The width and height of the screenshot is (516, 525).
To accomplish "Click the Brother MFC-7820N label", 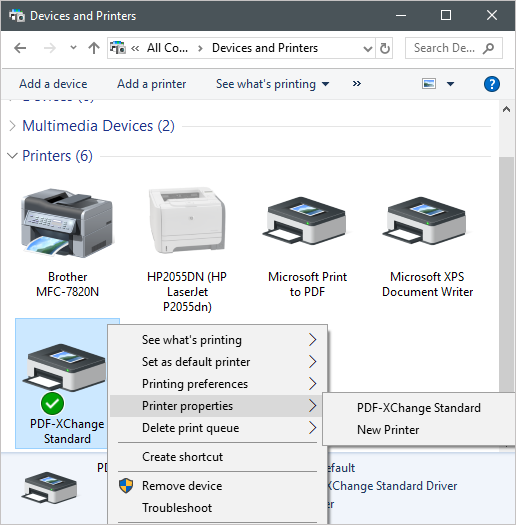I will pos(67,284).
